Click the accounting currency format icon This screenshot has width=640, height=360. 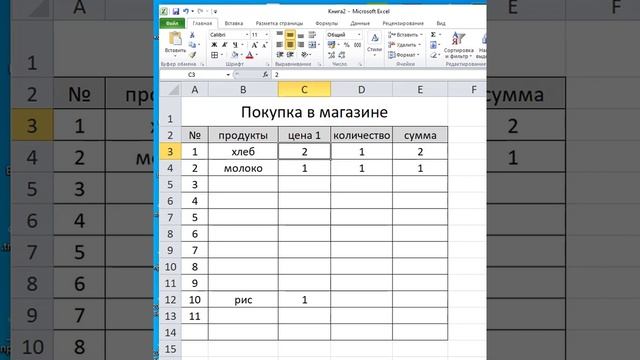331,44
